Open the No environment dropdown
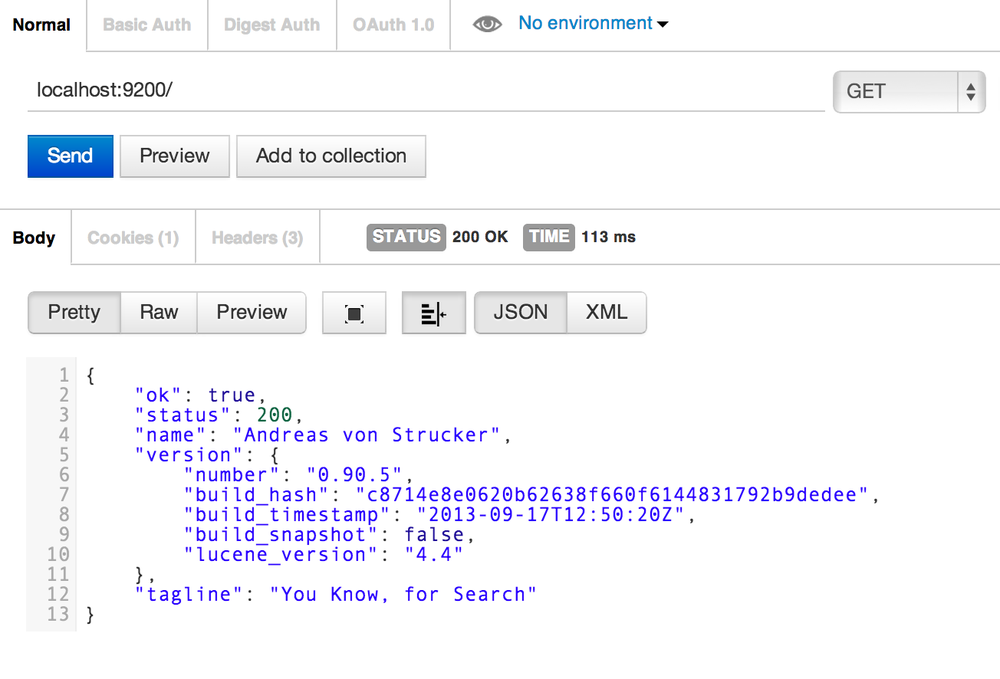The image size is (1000, 679). [x=588, y=23]
